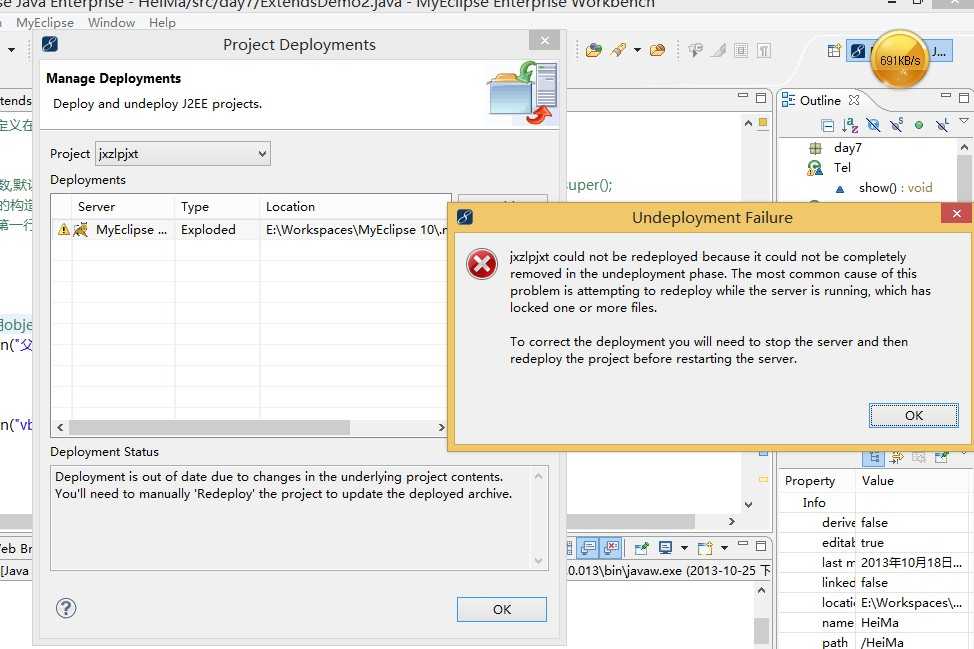Click the Display Selected Console icon

pos(665,547)
